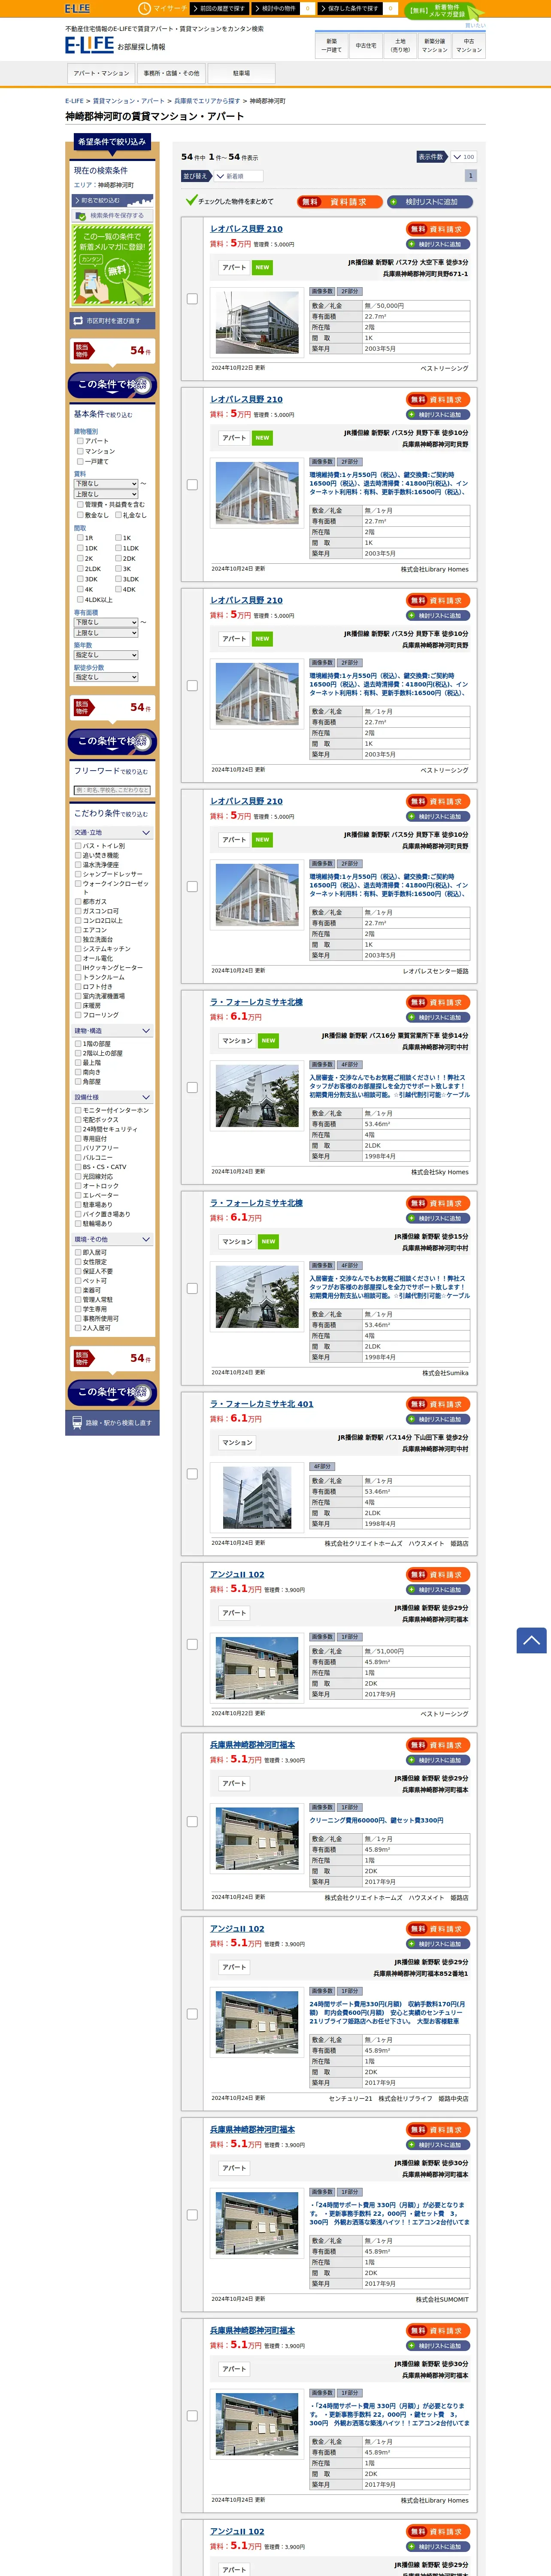Select the 事務所・店舗・その他 tab
This screenshot has width=551, height=2576.
point(171,73)
